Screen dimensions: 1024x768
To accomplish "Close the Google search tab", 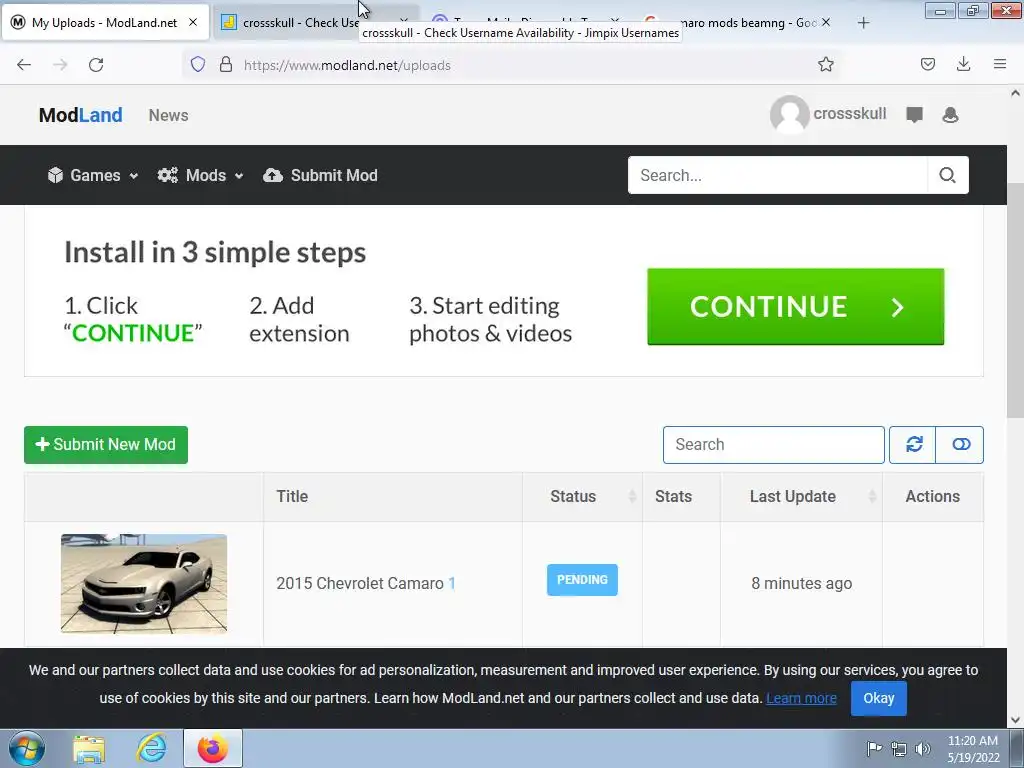I will (x=826, y=22).
